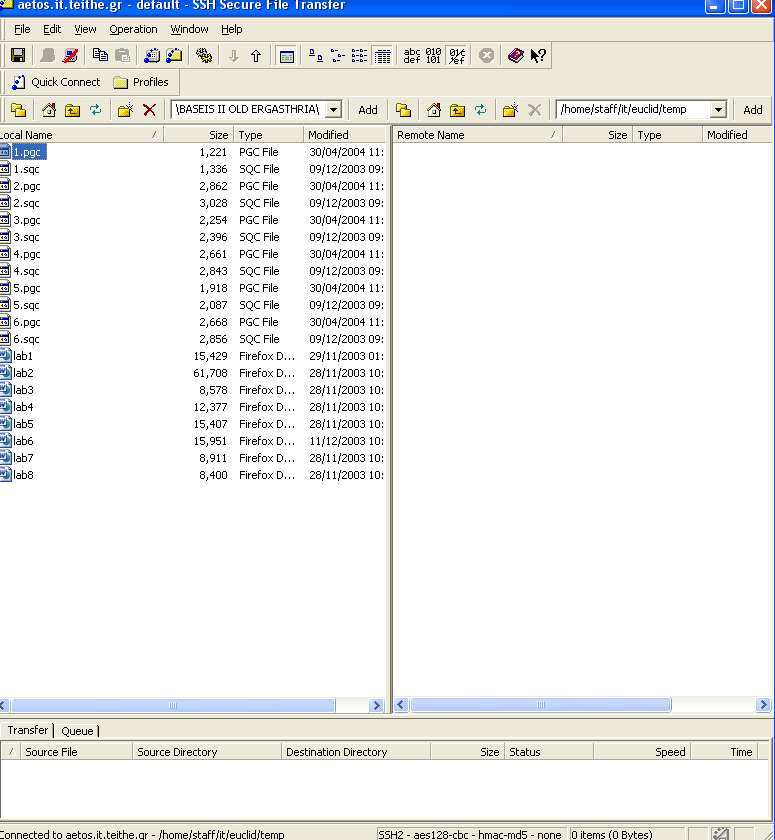Screen dimensions: 775x840
Task: Select file 2.pgc
Action: tap(27, 186)
